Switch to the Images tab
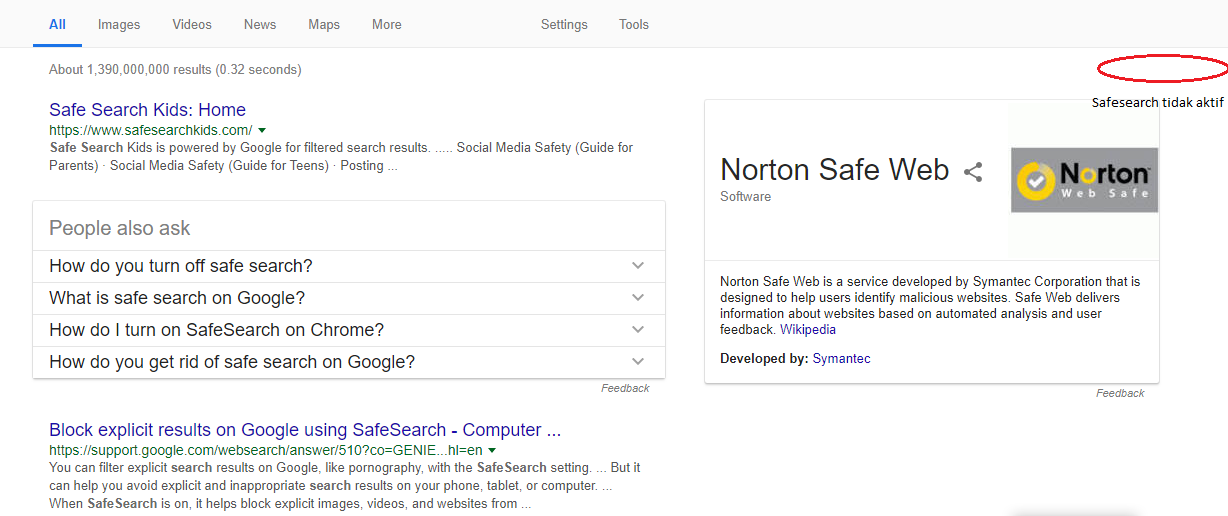The image size is (1228, 516). point(119,25)
